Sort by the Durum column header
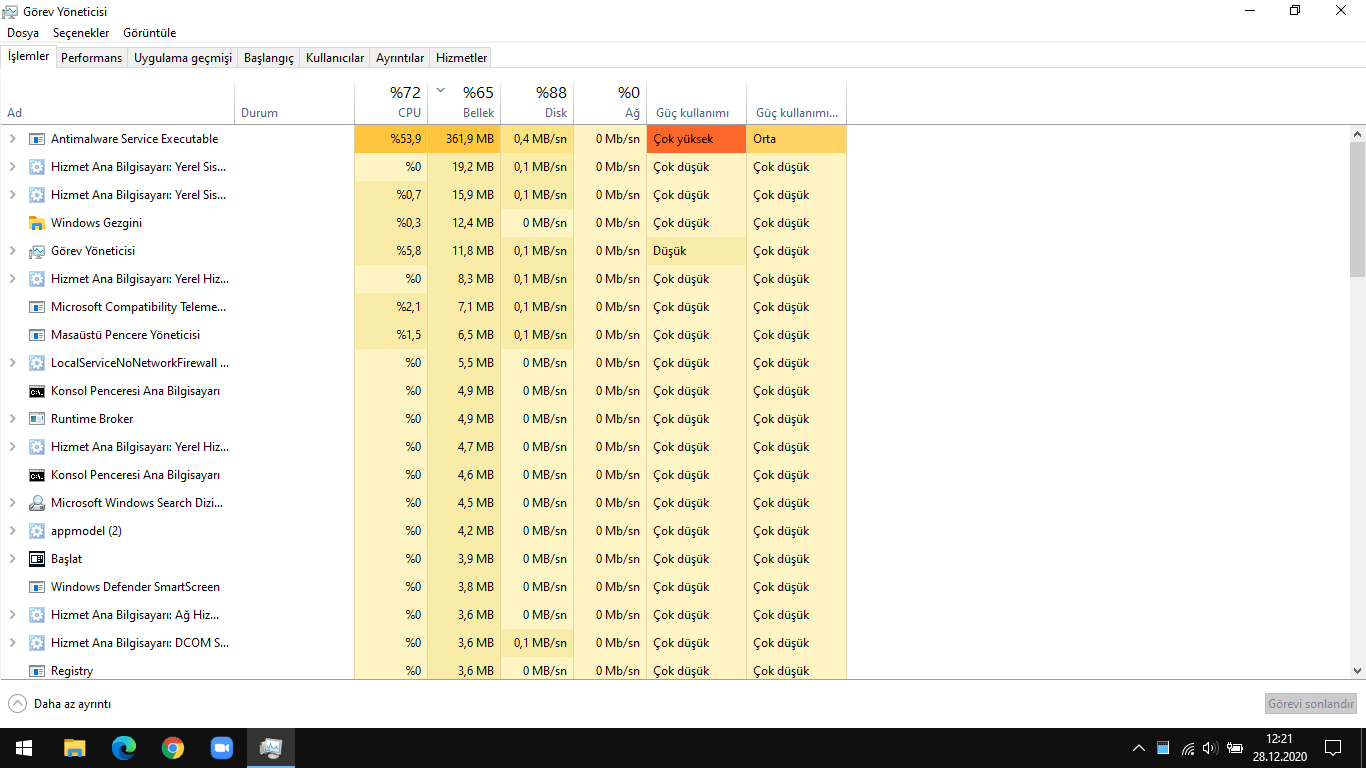Image resolution: width=1366 pixels, height=768 pixels. coord(295,103)
